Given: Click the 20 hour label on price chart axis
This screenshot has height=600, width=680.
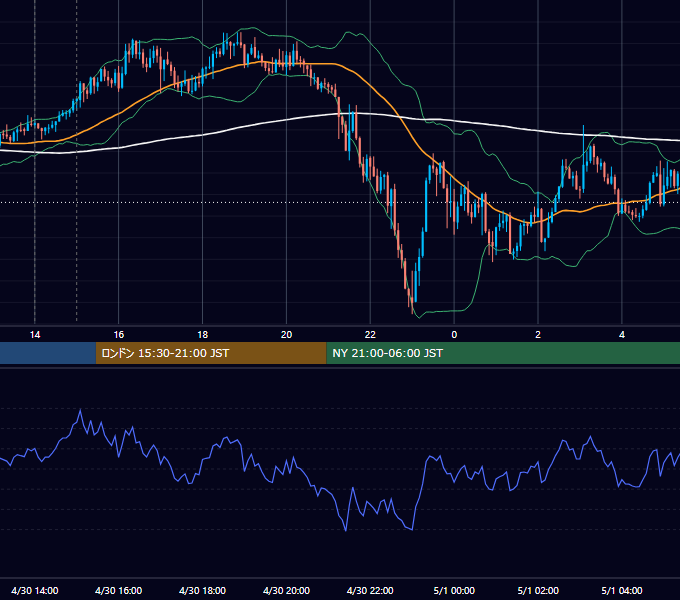Looking at the screenshot, I should pos(286,335).
